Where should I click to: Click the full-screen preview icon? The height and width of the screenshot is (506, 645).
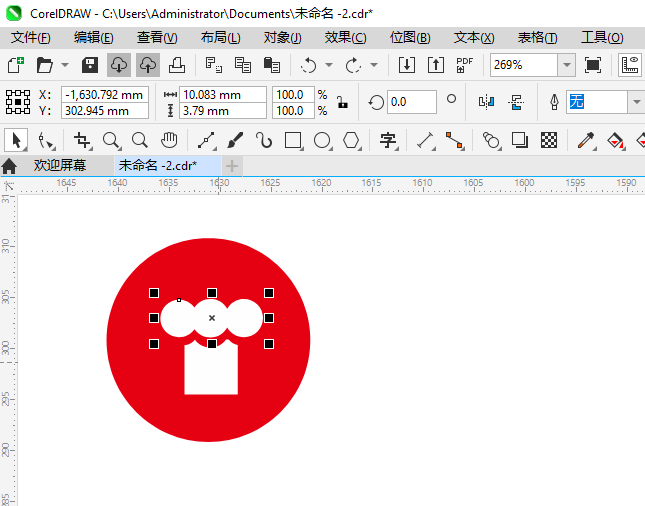click(x=593, y=65)
